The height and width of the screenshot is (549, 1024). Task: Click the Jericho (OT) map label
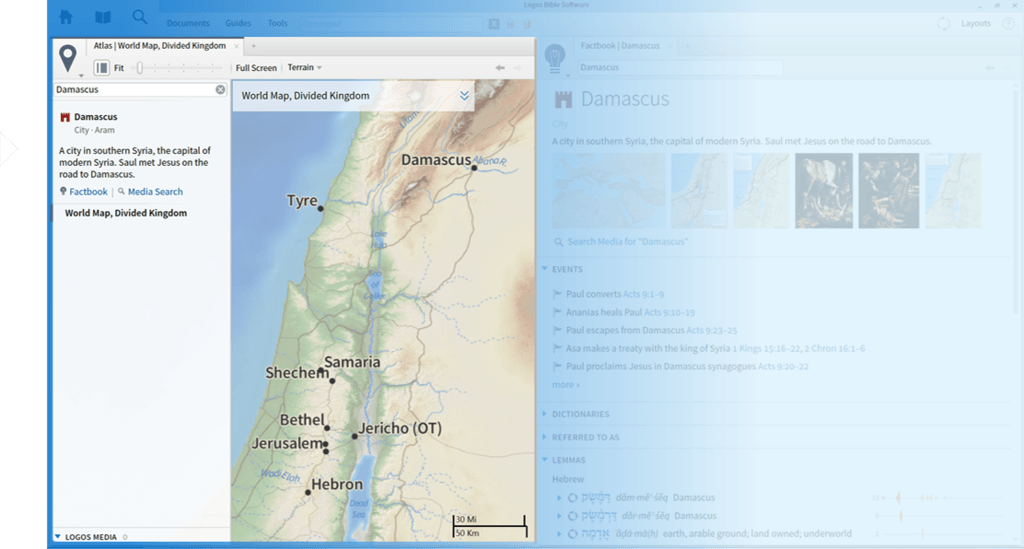pyautogui.click(x=400, y=428)
